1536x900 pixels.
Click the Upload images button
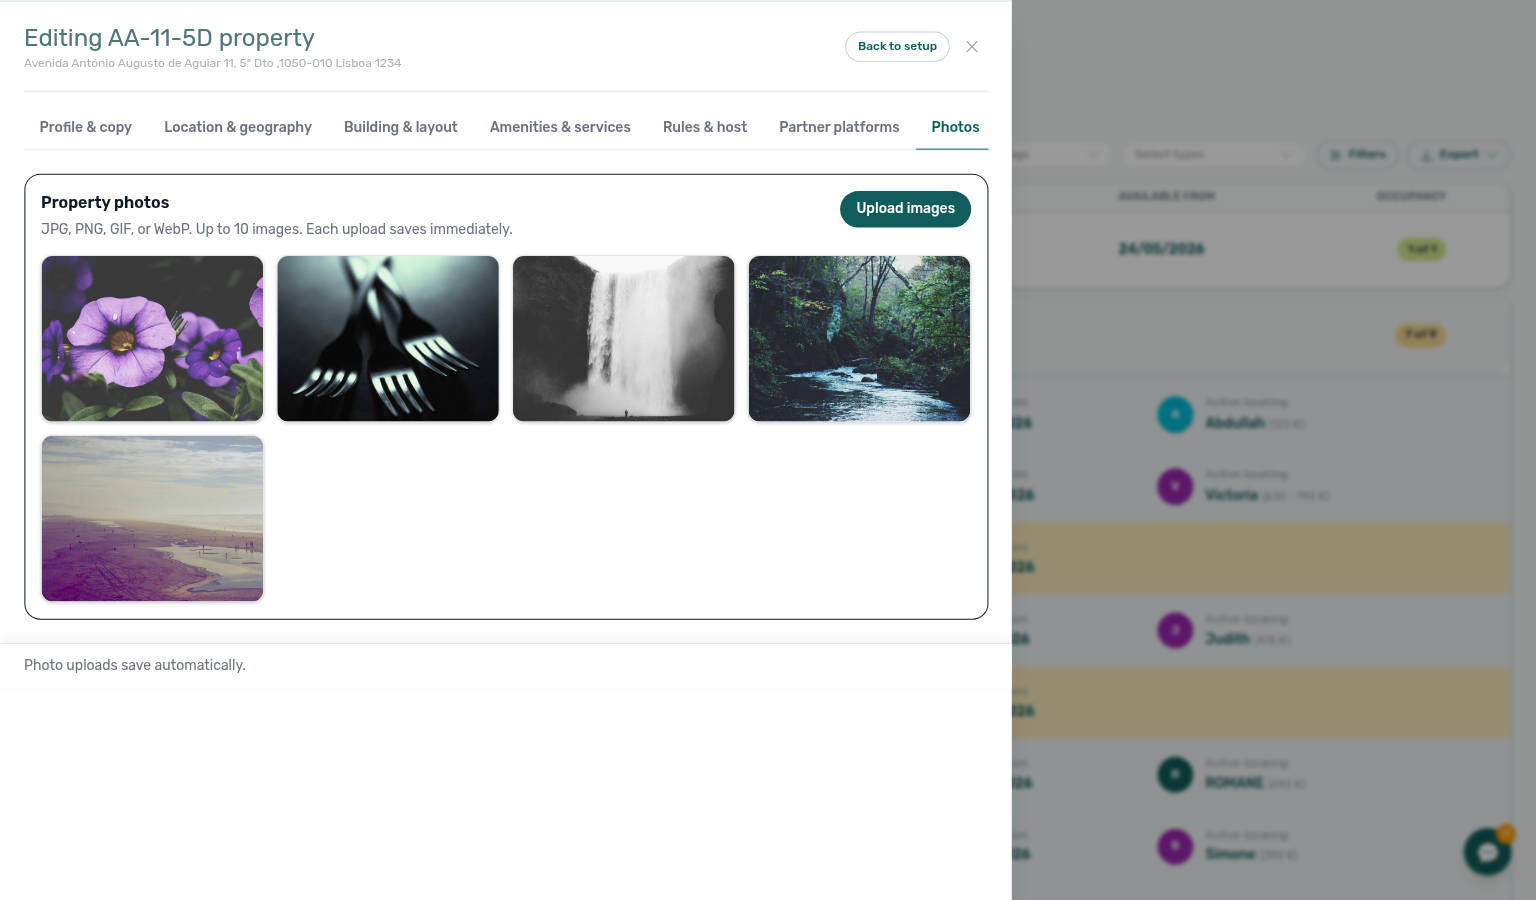click(905, 208)
